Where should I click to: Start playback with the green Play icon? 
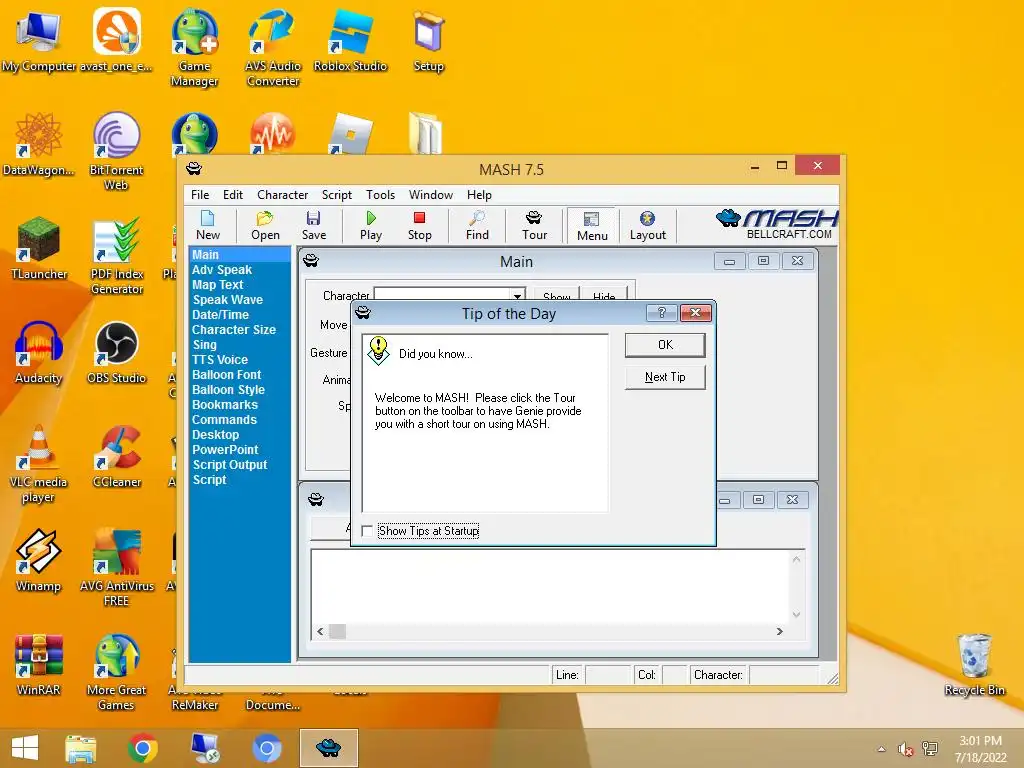click(x=370, y=226)
